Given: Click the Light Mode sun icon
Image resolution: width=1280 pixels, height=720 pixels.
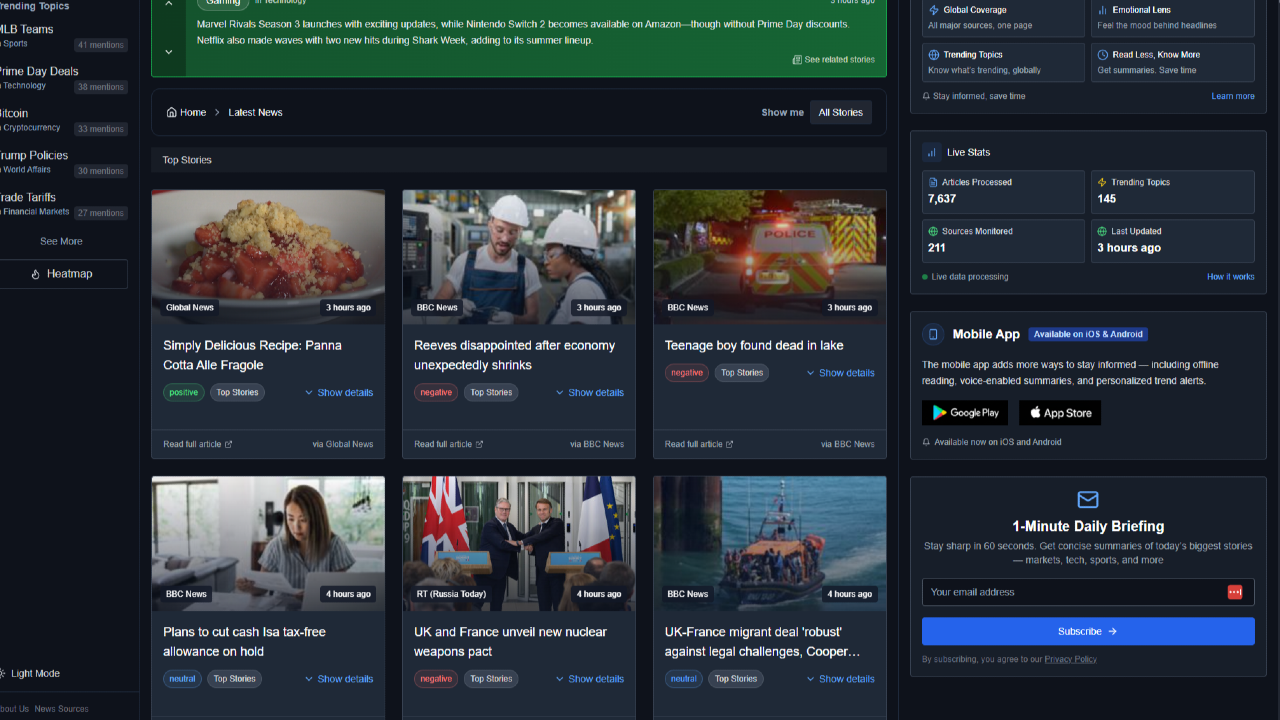Looking at the screenshot, I should click(2, 674).
